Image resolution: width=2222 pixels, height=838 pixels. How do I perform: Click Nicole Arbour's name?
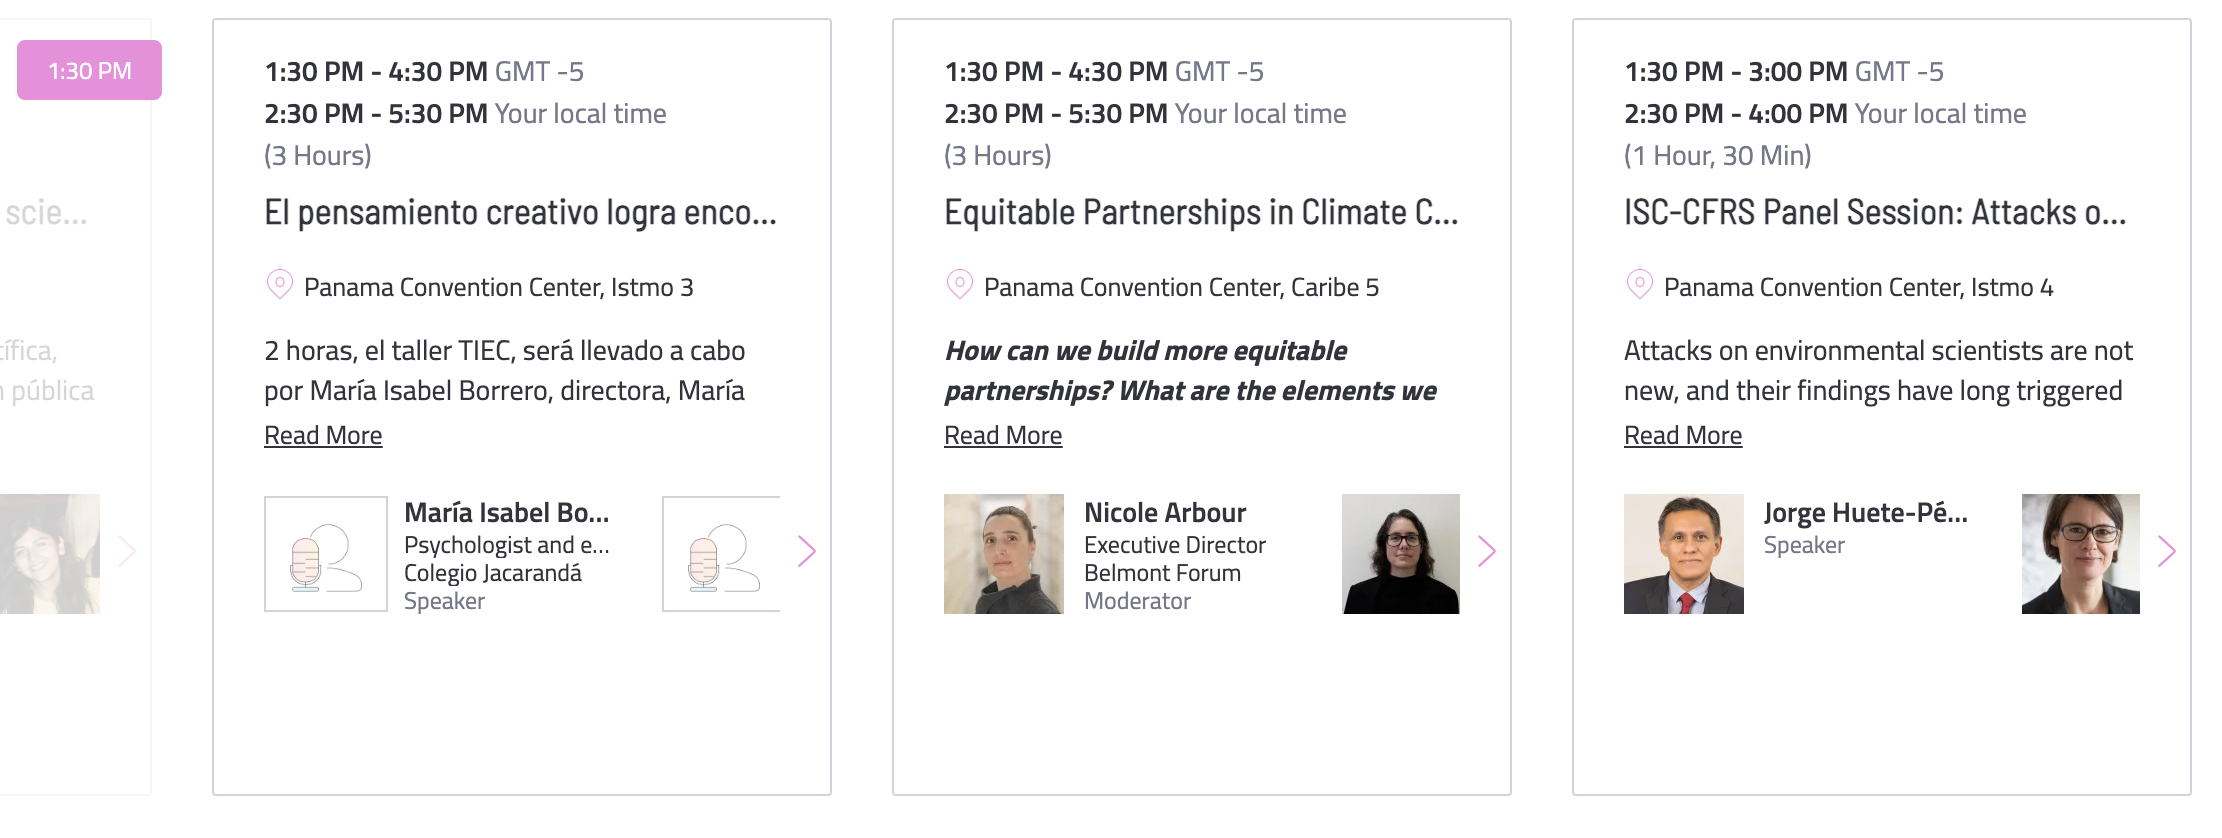click(1165, 512)
